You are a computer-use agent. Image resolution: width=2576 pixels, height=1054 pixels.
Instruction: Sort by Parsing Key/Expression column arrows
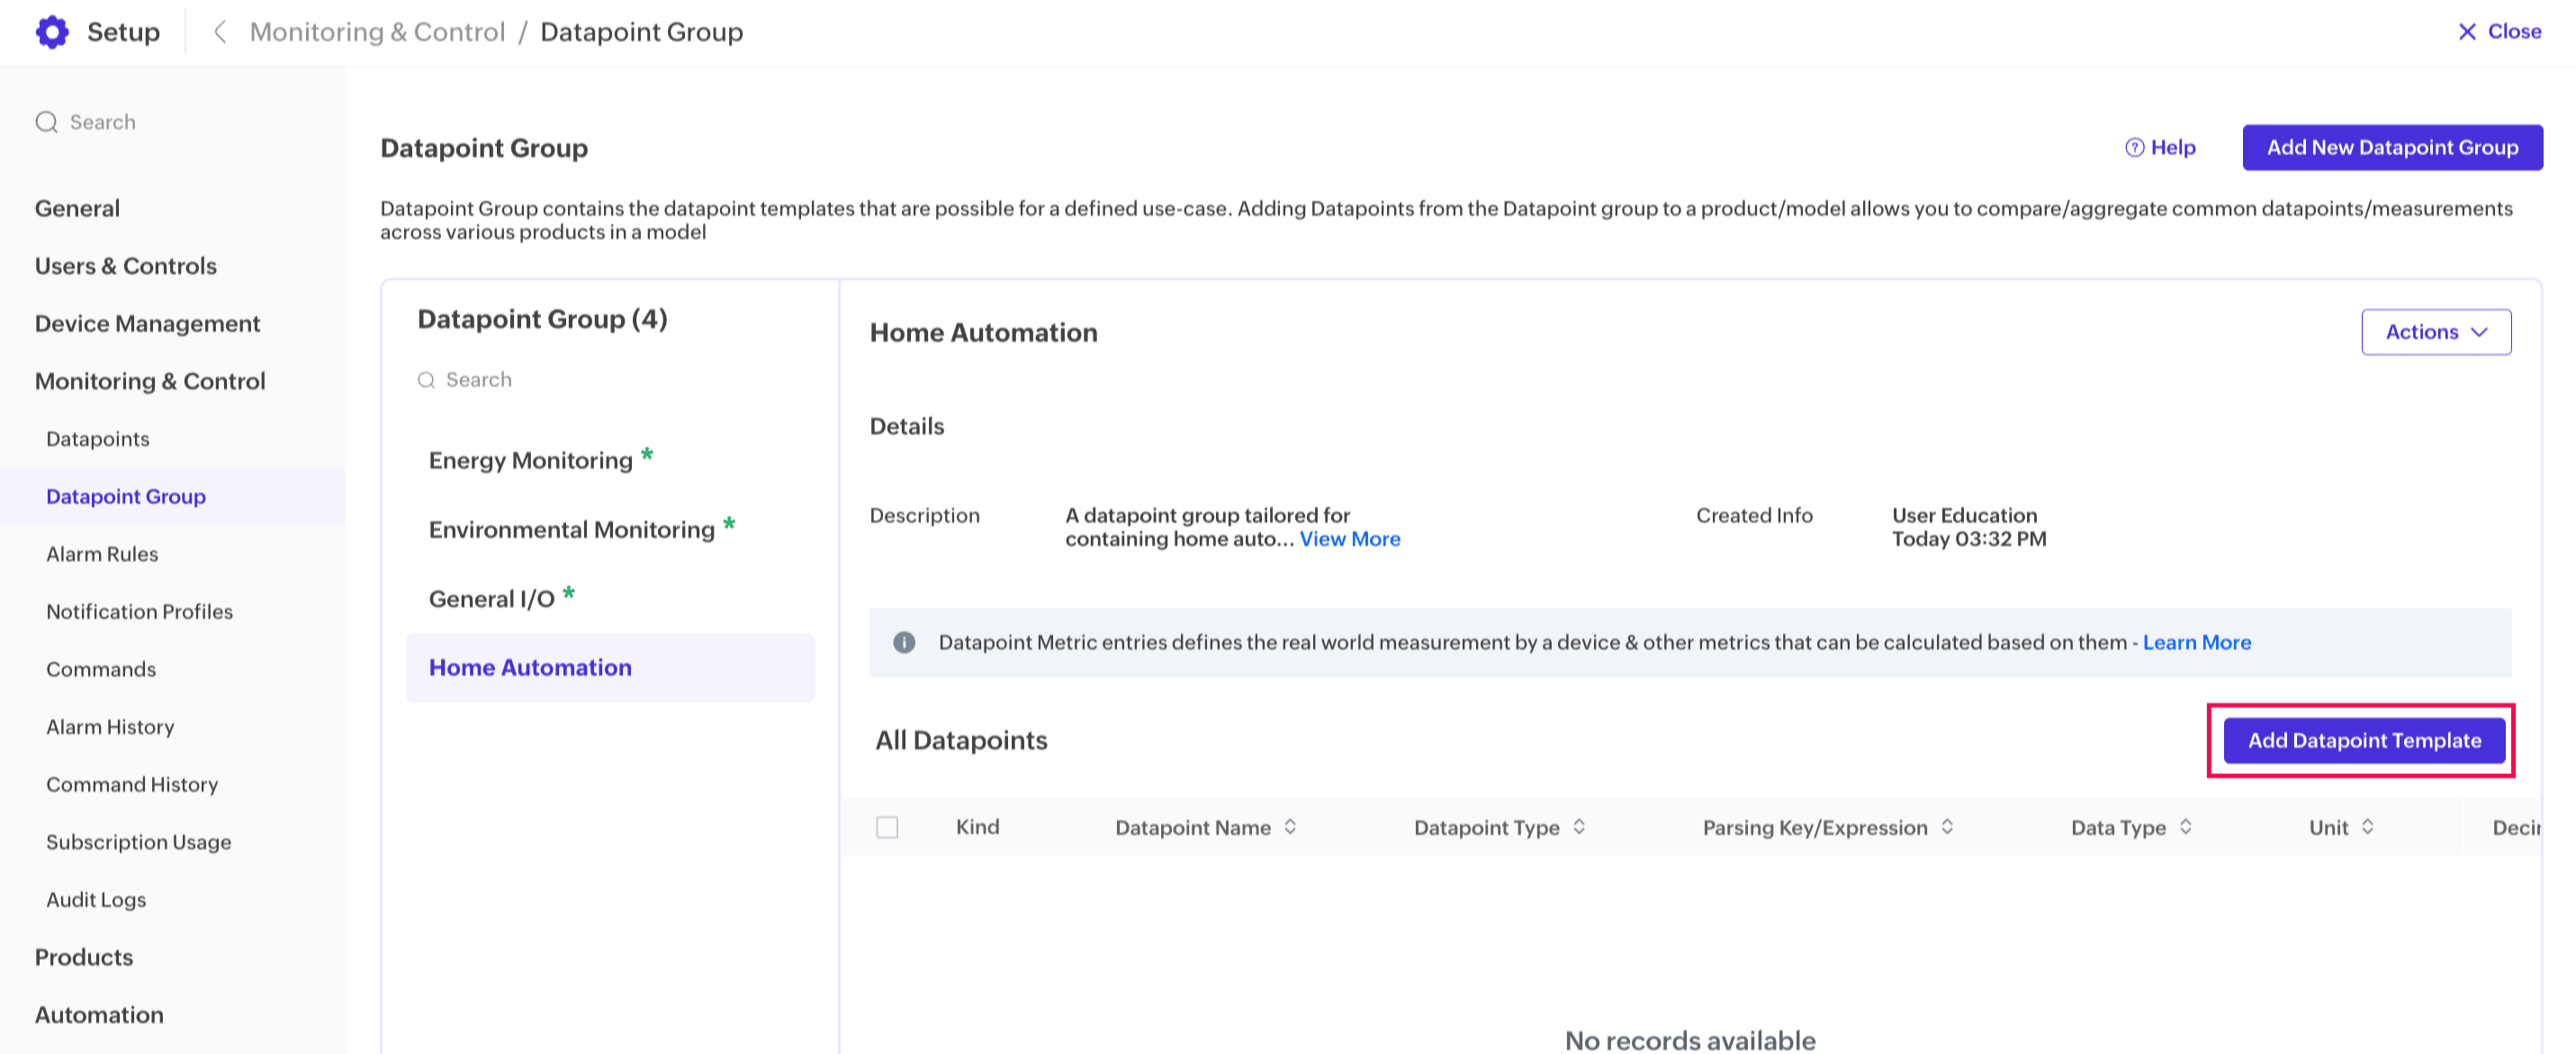click(x=1947, y=827)
